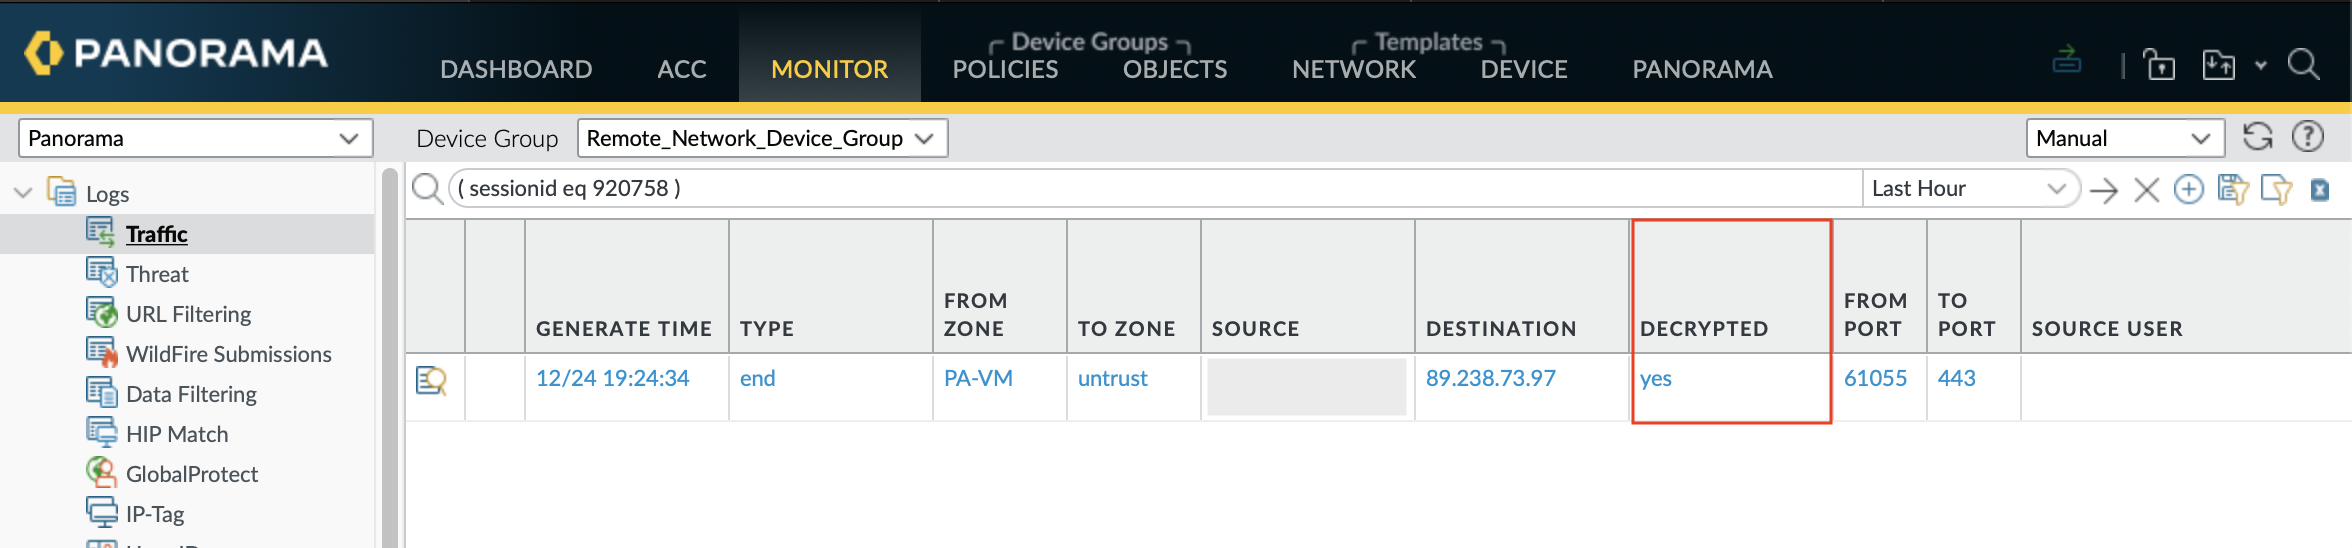Open the help question mark icon

pos(2308,137)
